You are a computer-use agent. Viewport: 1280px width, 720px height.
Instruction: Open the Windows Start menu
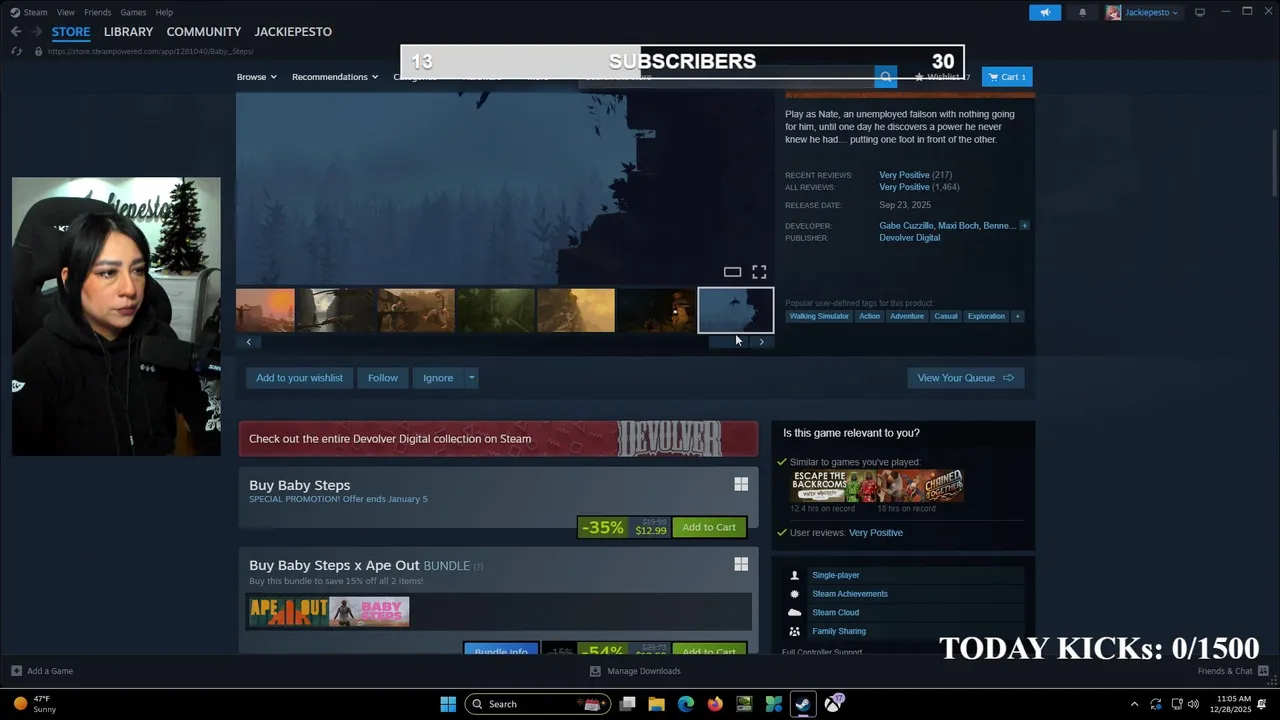pos(448,704)
